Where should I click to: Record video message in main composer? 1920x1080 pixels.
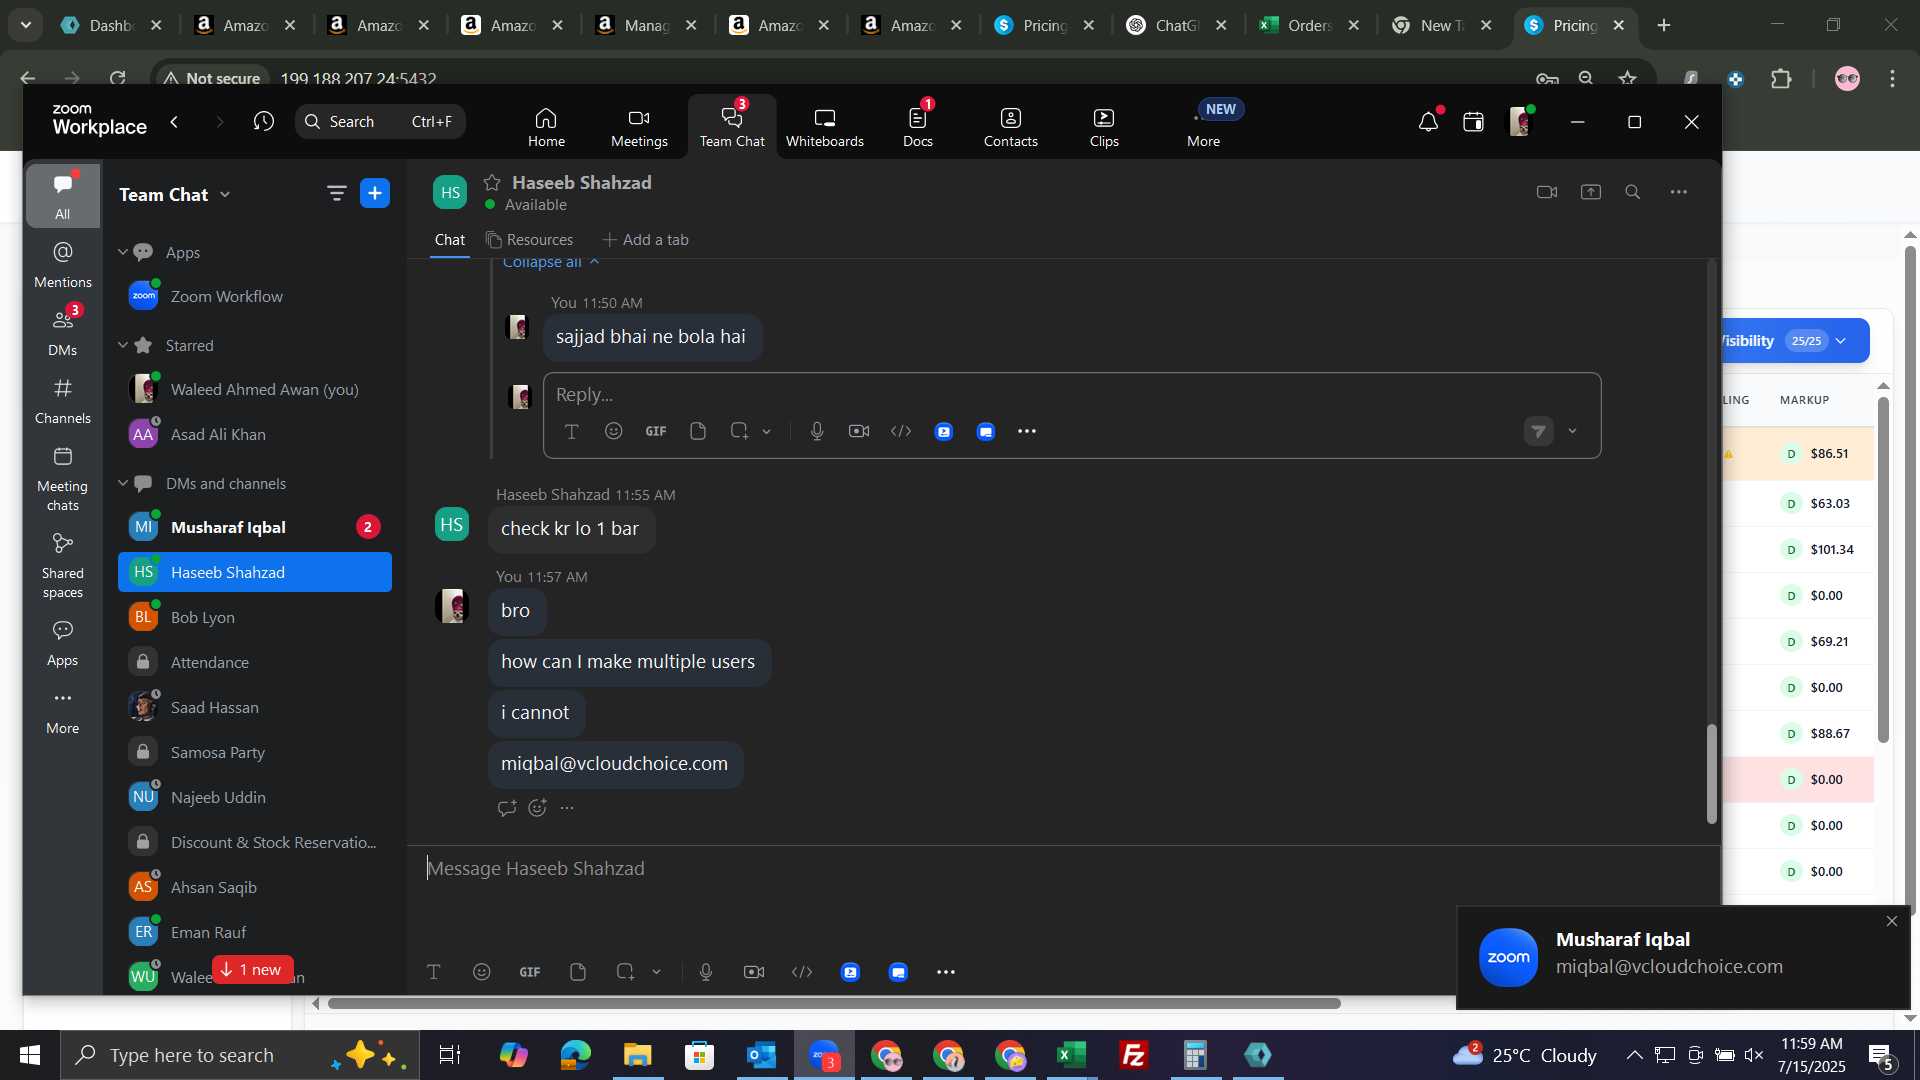[754, 972]
